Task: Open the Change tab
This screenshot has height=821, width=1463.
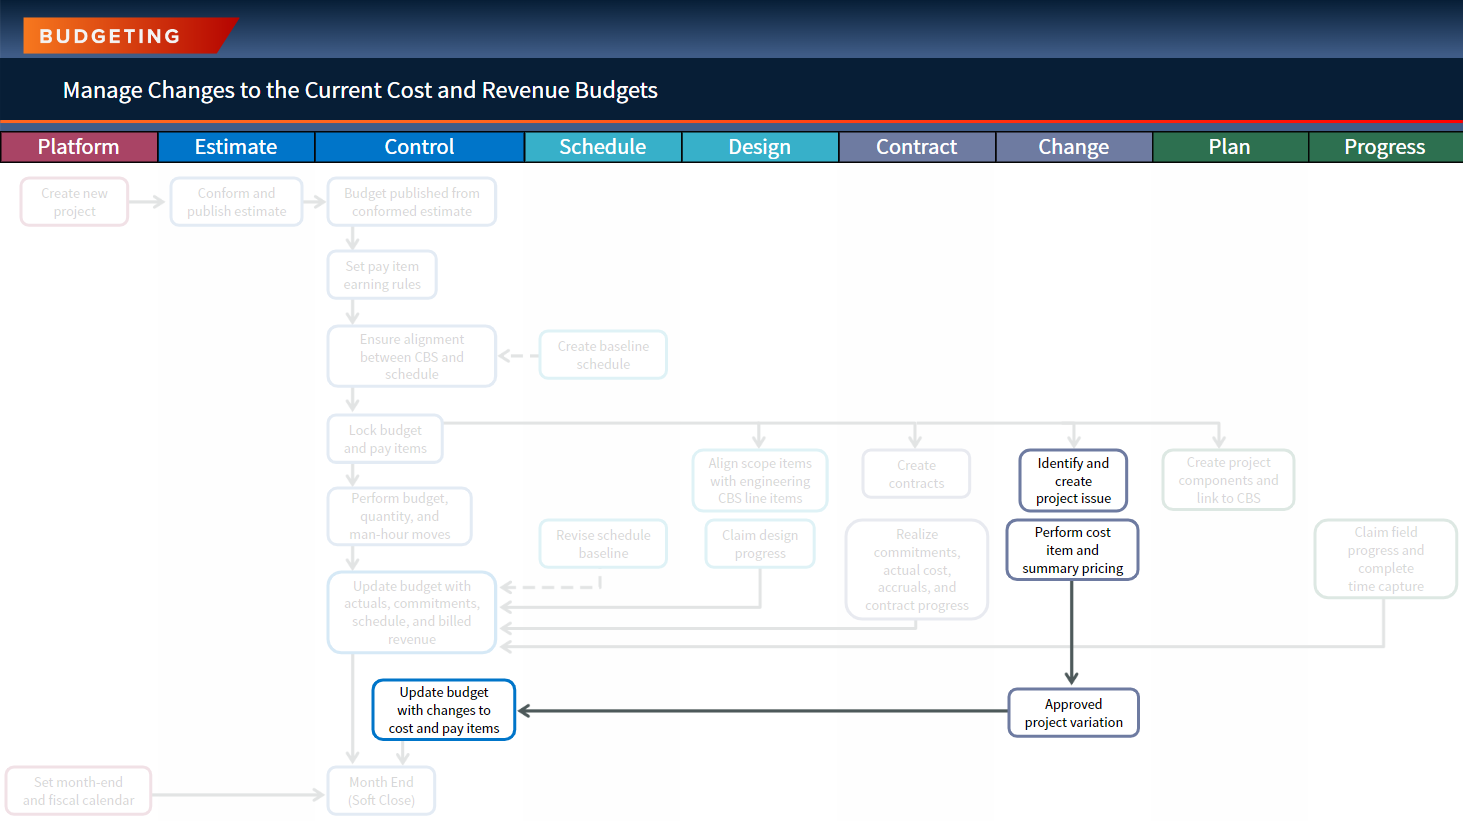Action: point(1074,147)
